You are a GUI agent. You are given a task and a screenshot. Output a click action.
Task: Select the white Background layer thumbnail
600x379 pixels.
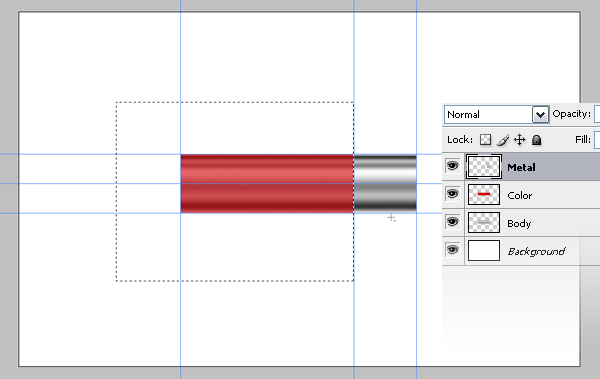click(484, 250)
